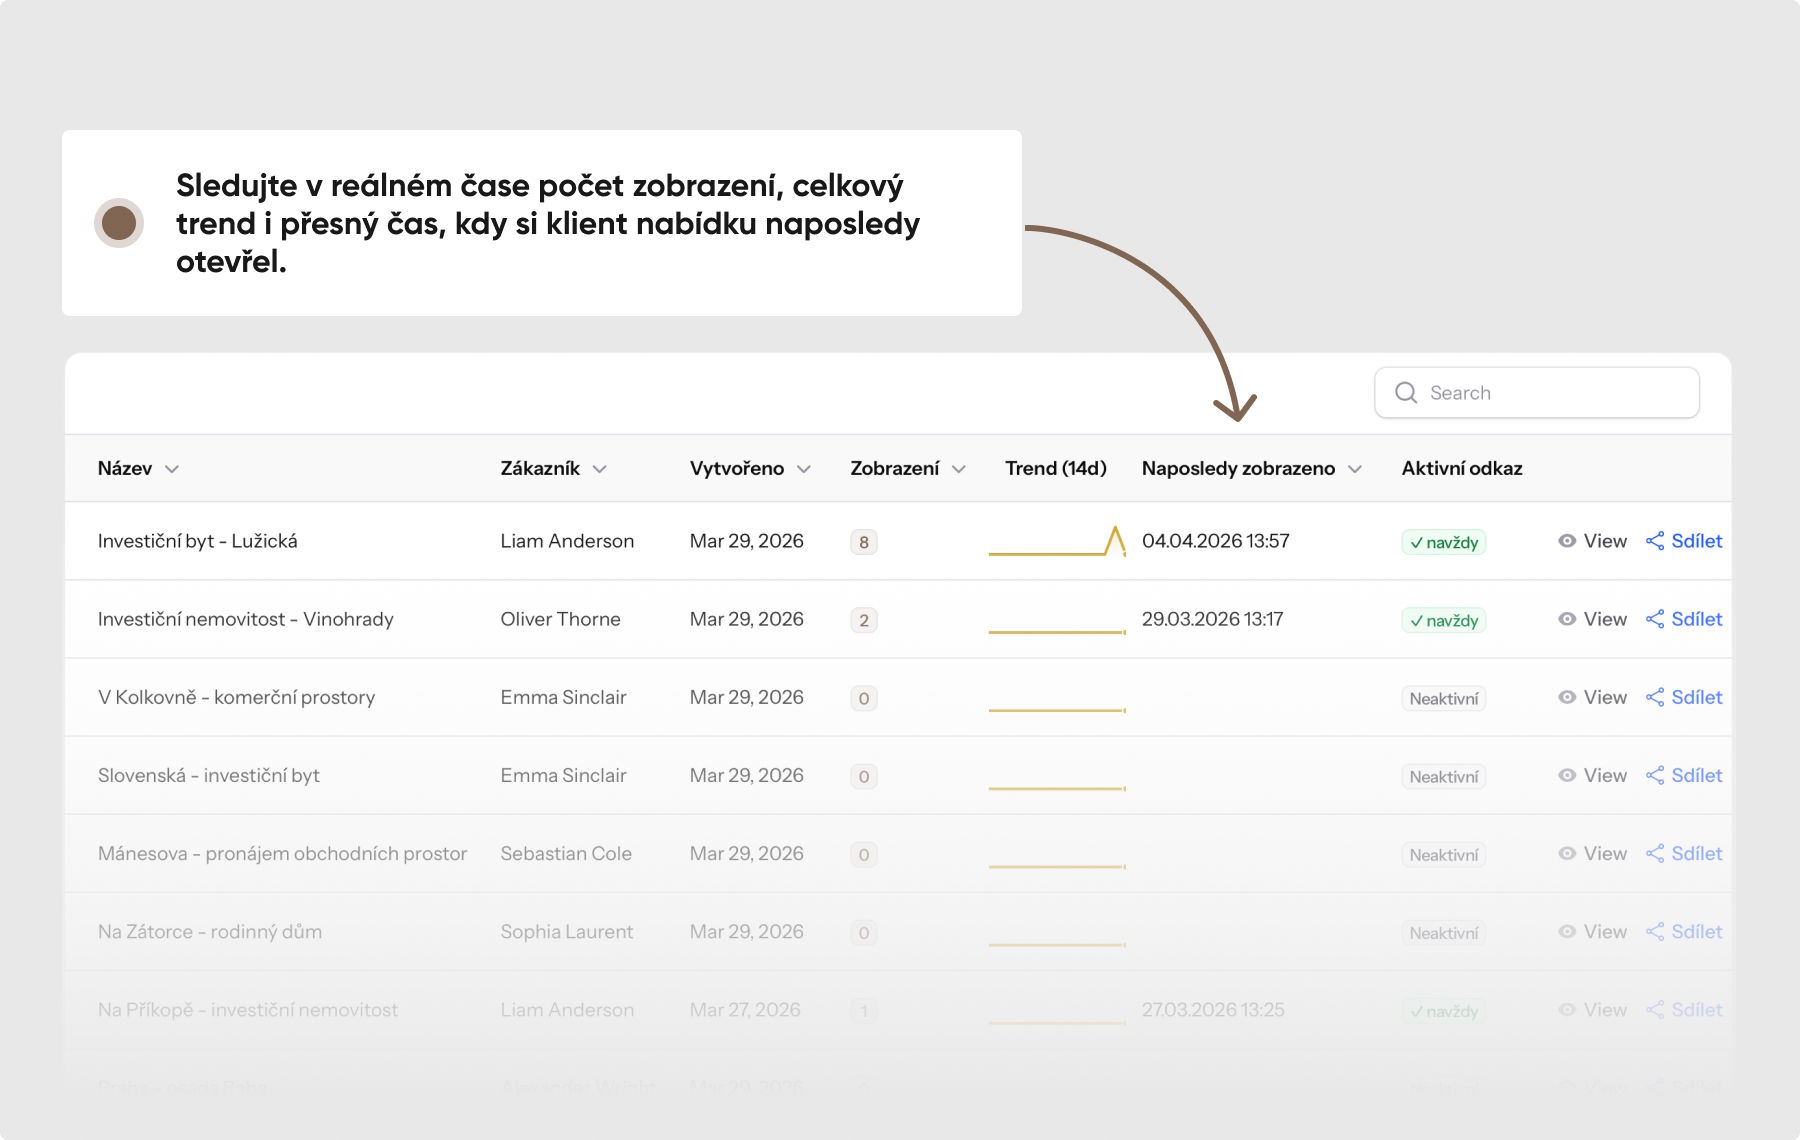Click the search magnifier icon
This screenshot has width=1800, height=1140.
1406,393
